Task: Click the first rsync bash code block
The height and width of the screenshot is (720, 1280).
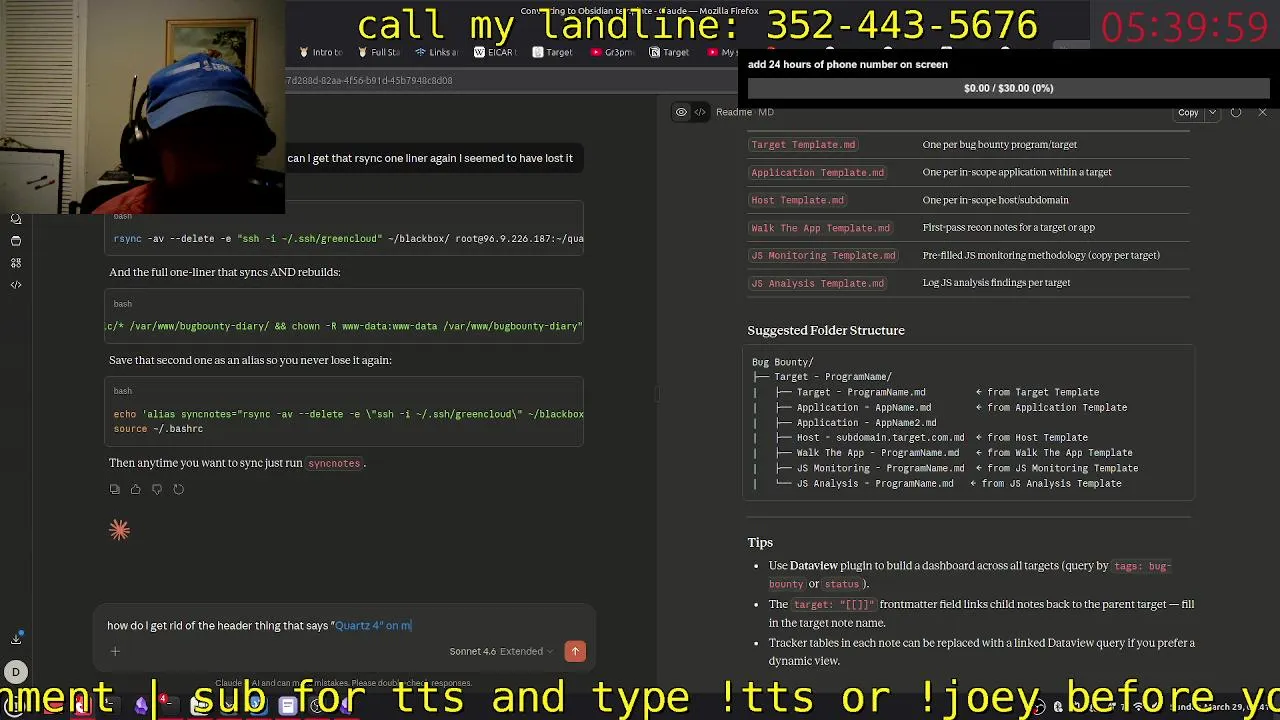Action: click(x=344, y=230)
